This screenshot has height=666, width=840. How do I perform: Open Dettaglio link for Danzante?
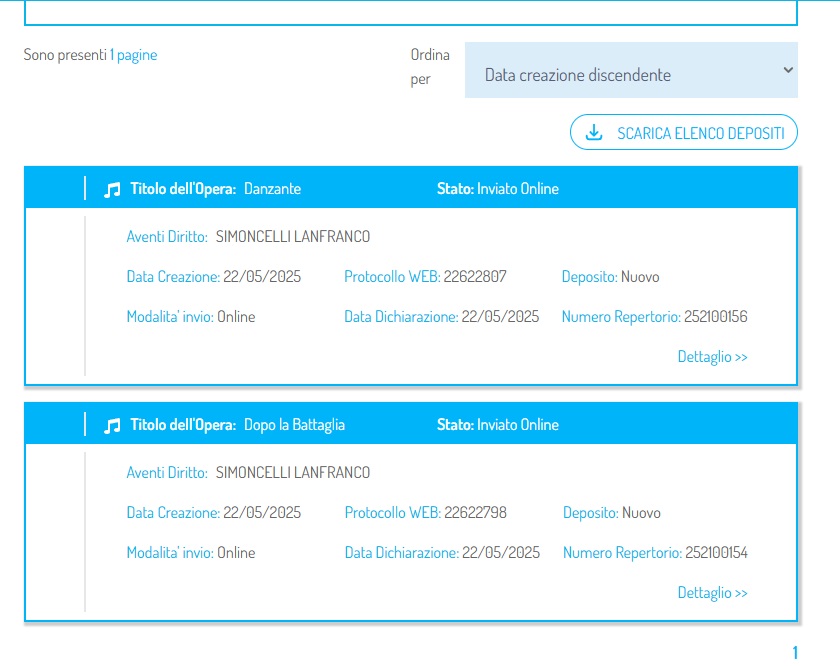point(712,357)
